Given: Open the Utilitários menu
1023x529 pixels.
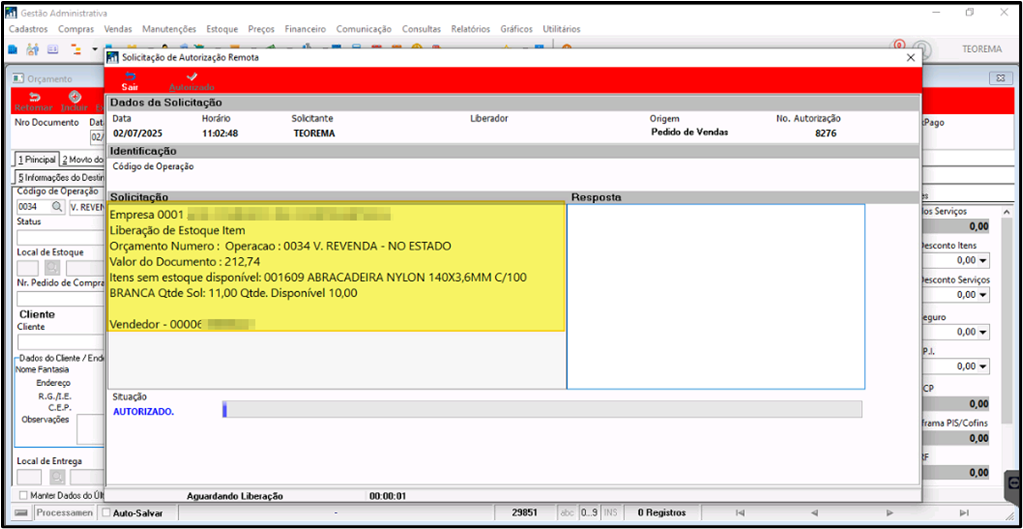Looking at the screenshot, I should tap(562, 29).
